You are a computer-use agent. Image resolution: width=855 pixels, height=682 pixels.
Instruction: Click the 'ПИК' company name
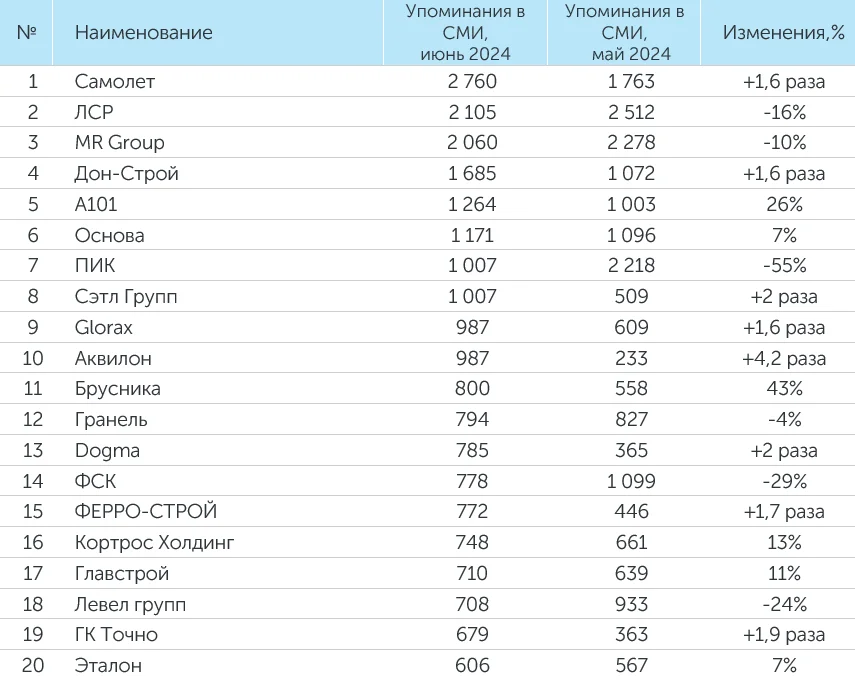[x=94, y=266]
